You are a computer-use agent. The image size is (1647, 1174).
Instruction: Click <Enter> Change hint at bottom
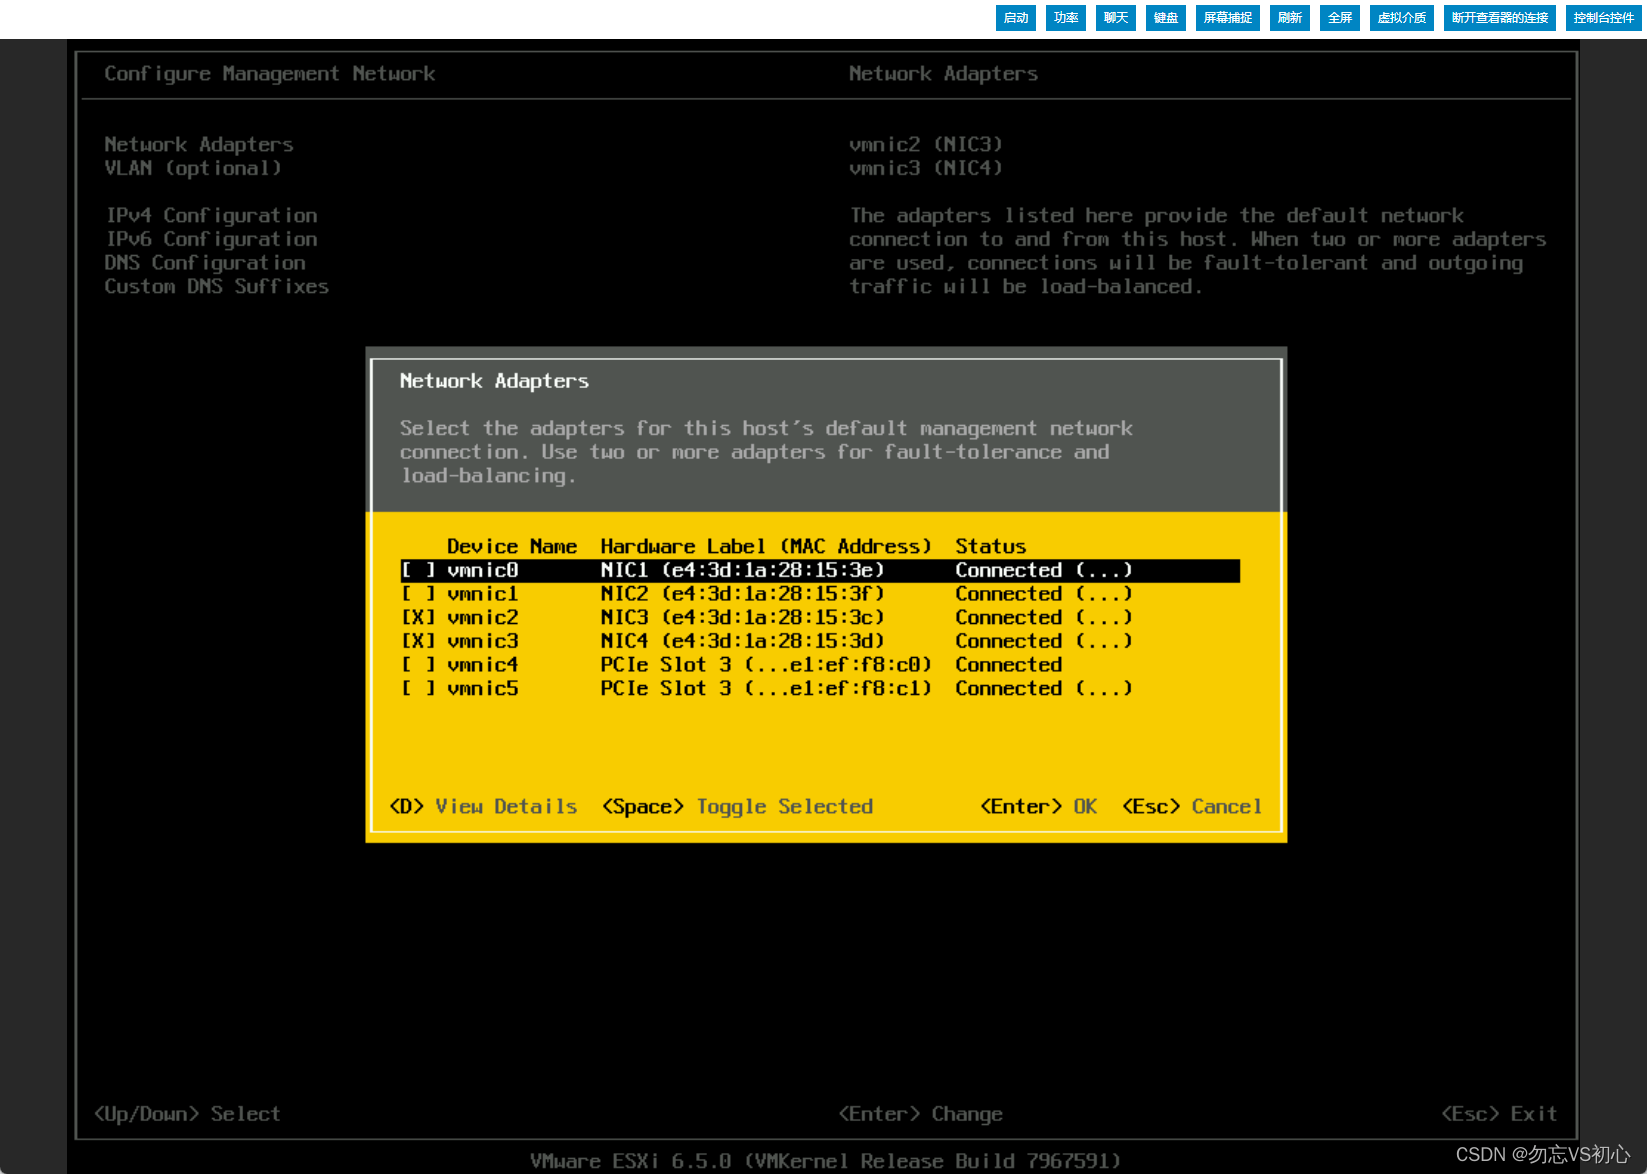tap(920, 1114)
